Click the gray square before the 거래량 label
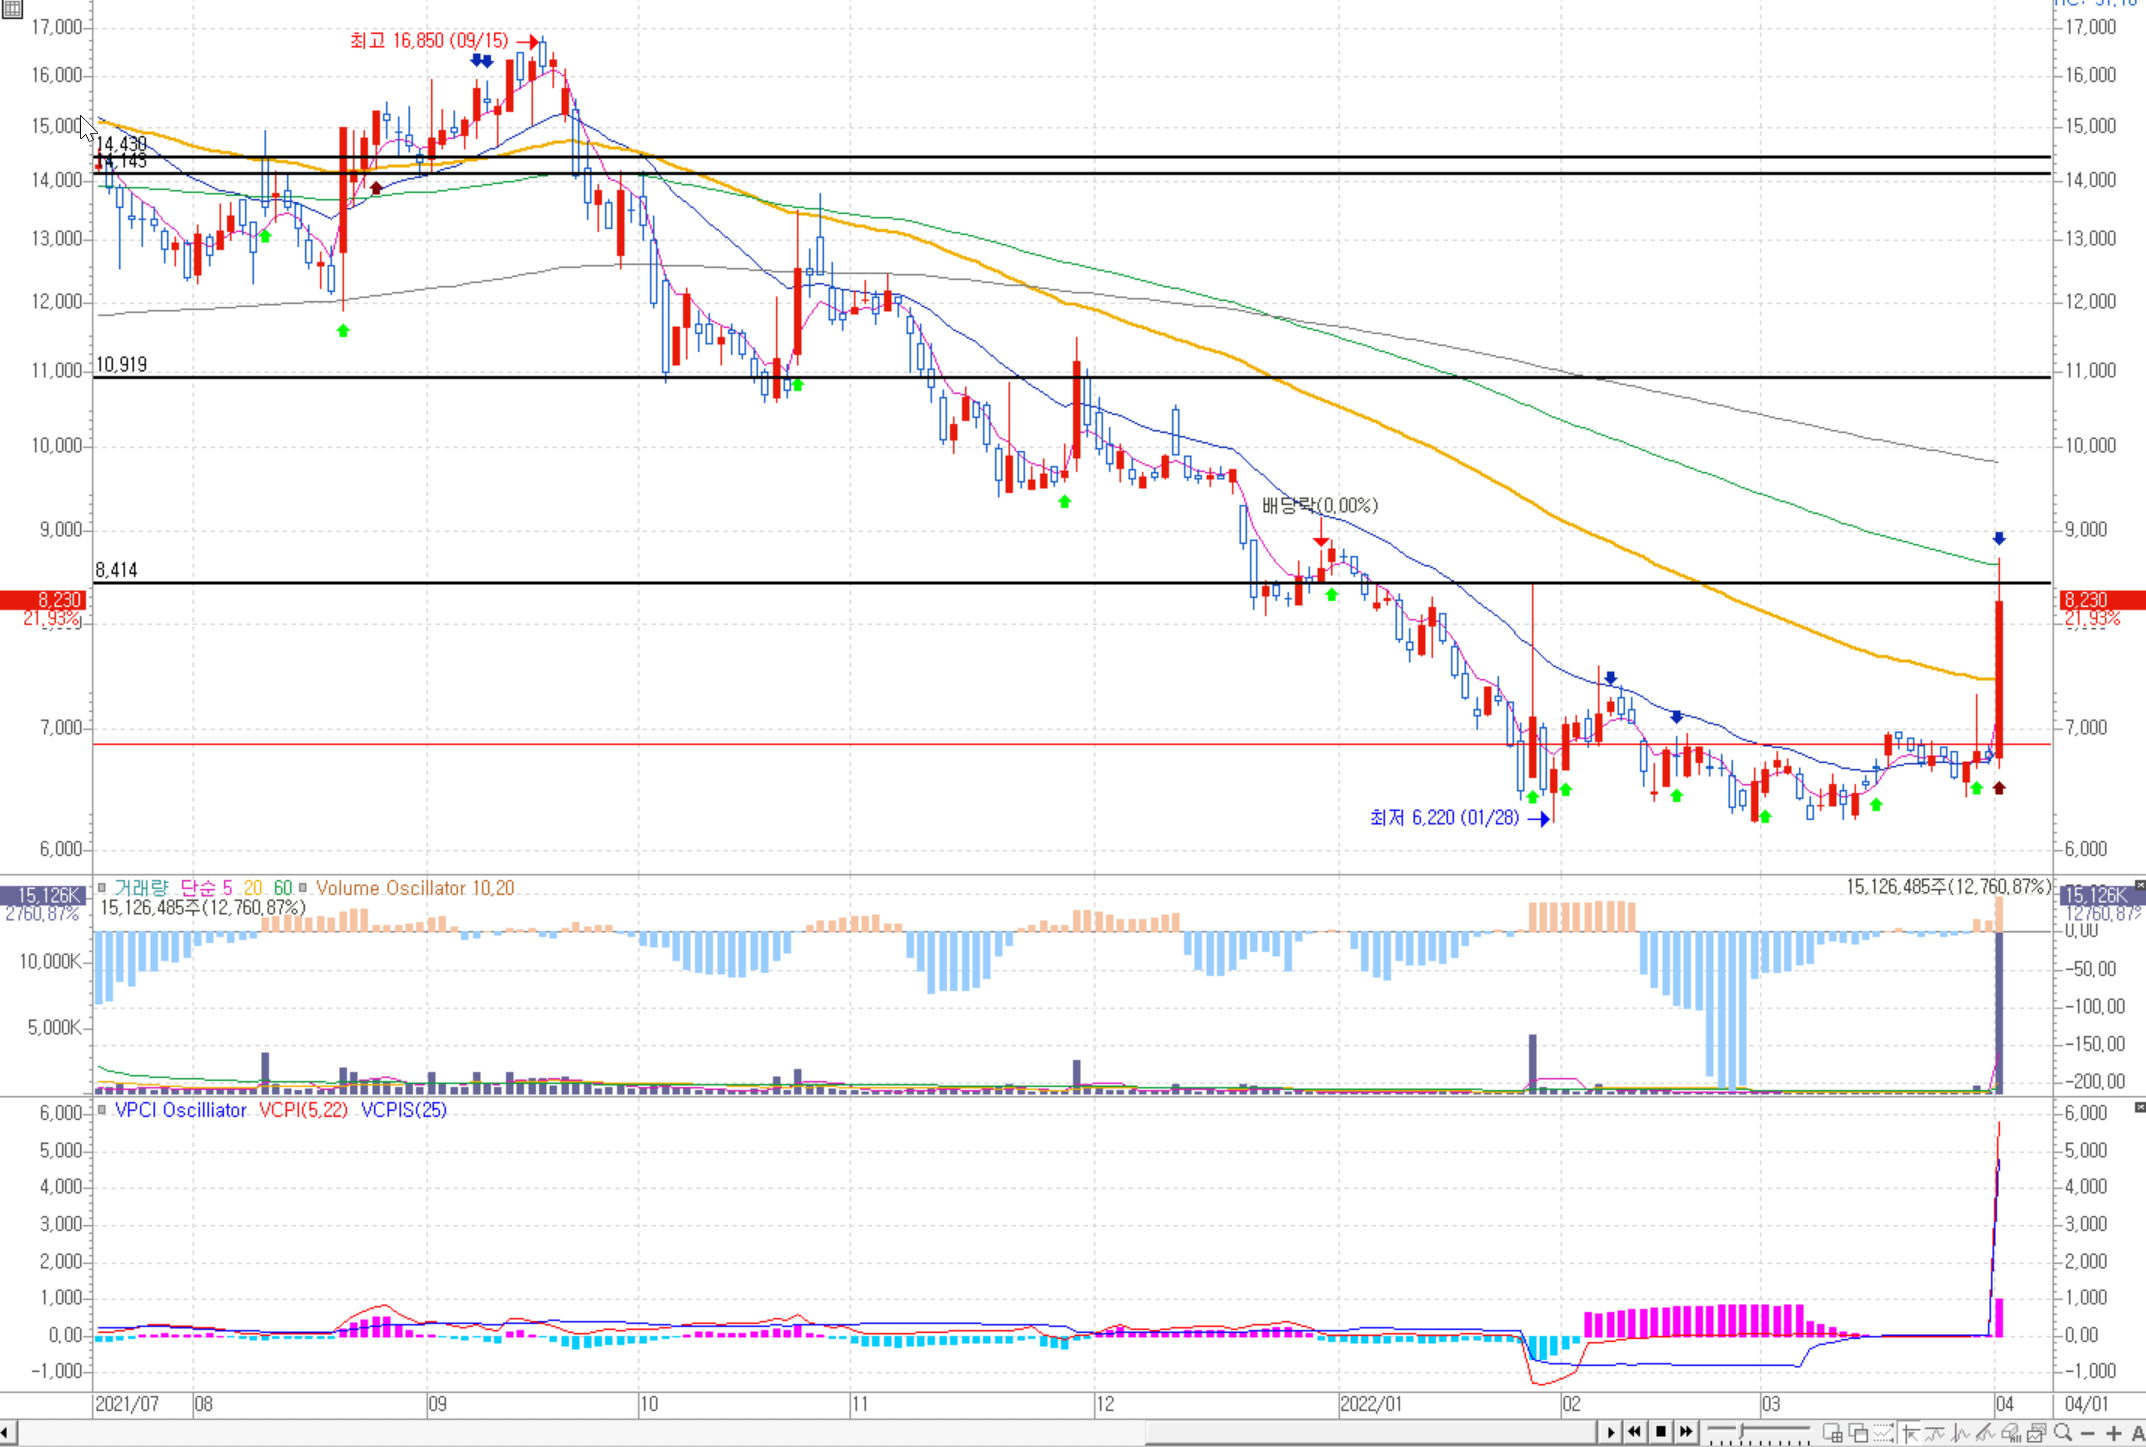Image resolution: width=2146 pixels, height=1447 pixels. pos(102,887)
